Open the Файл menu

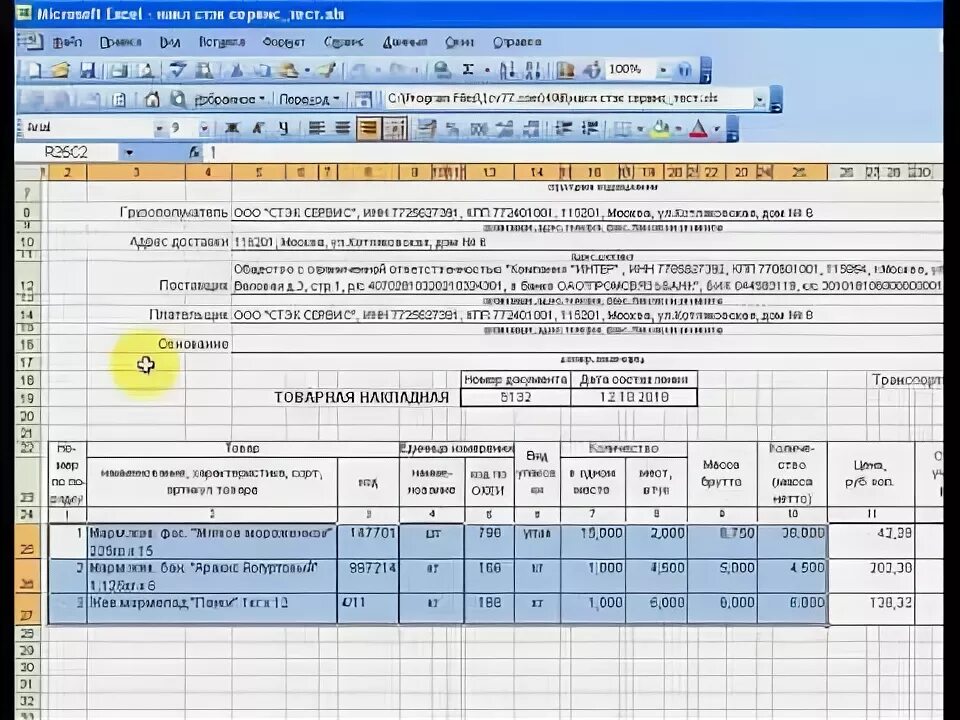67,42
